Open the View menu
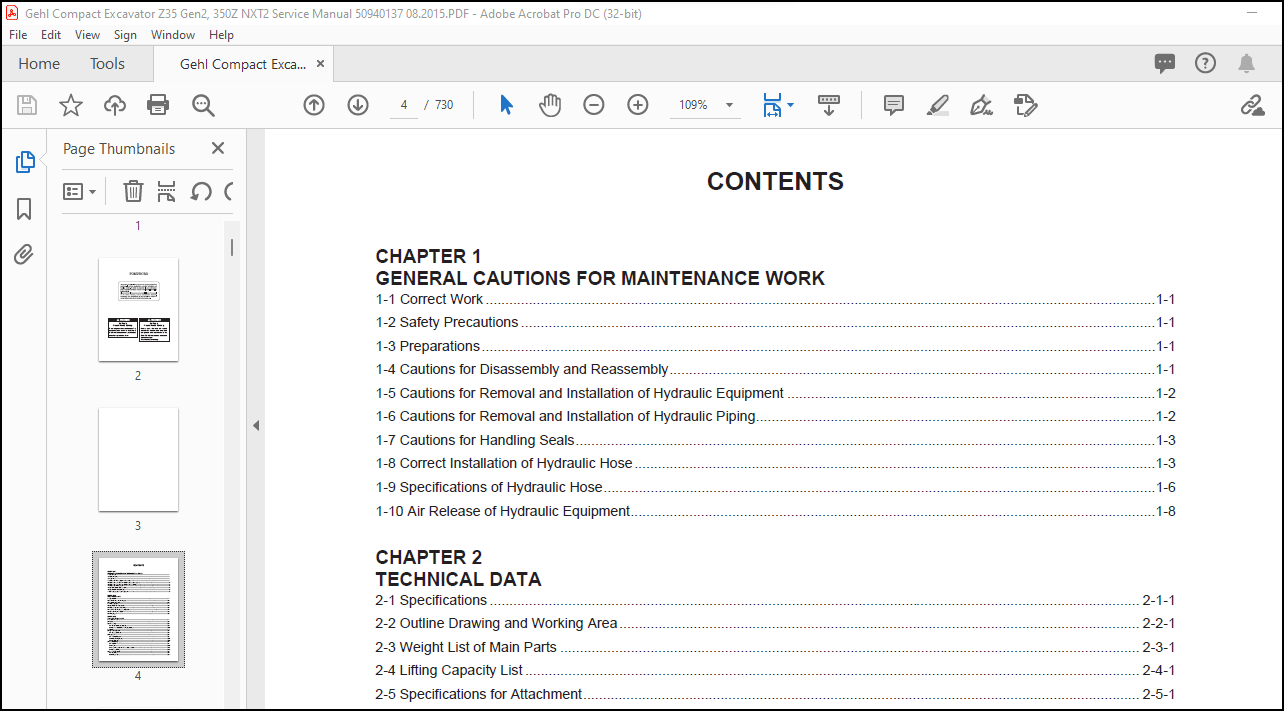Viewport: 1284px width, 711px height. [88, 34]
